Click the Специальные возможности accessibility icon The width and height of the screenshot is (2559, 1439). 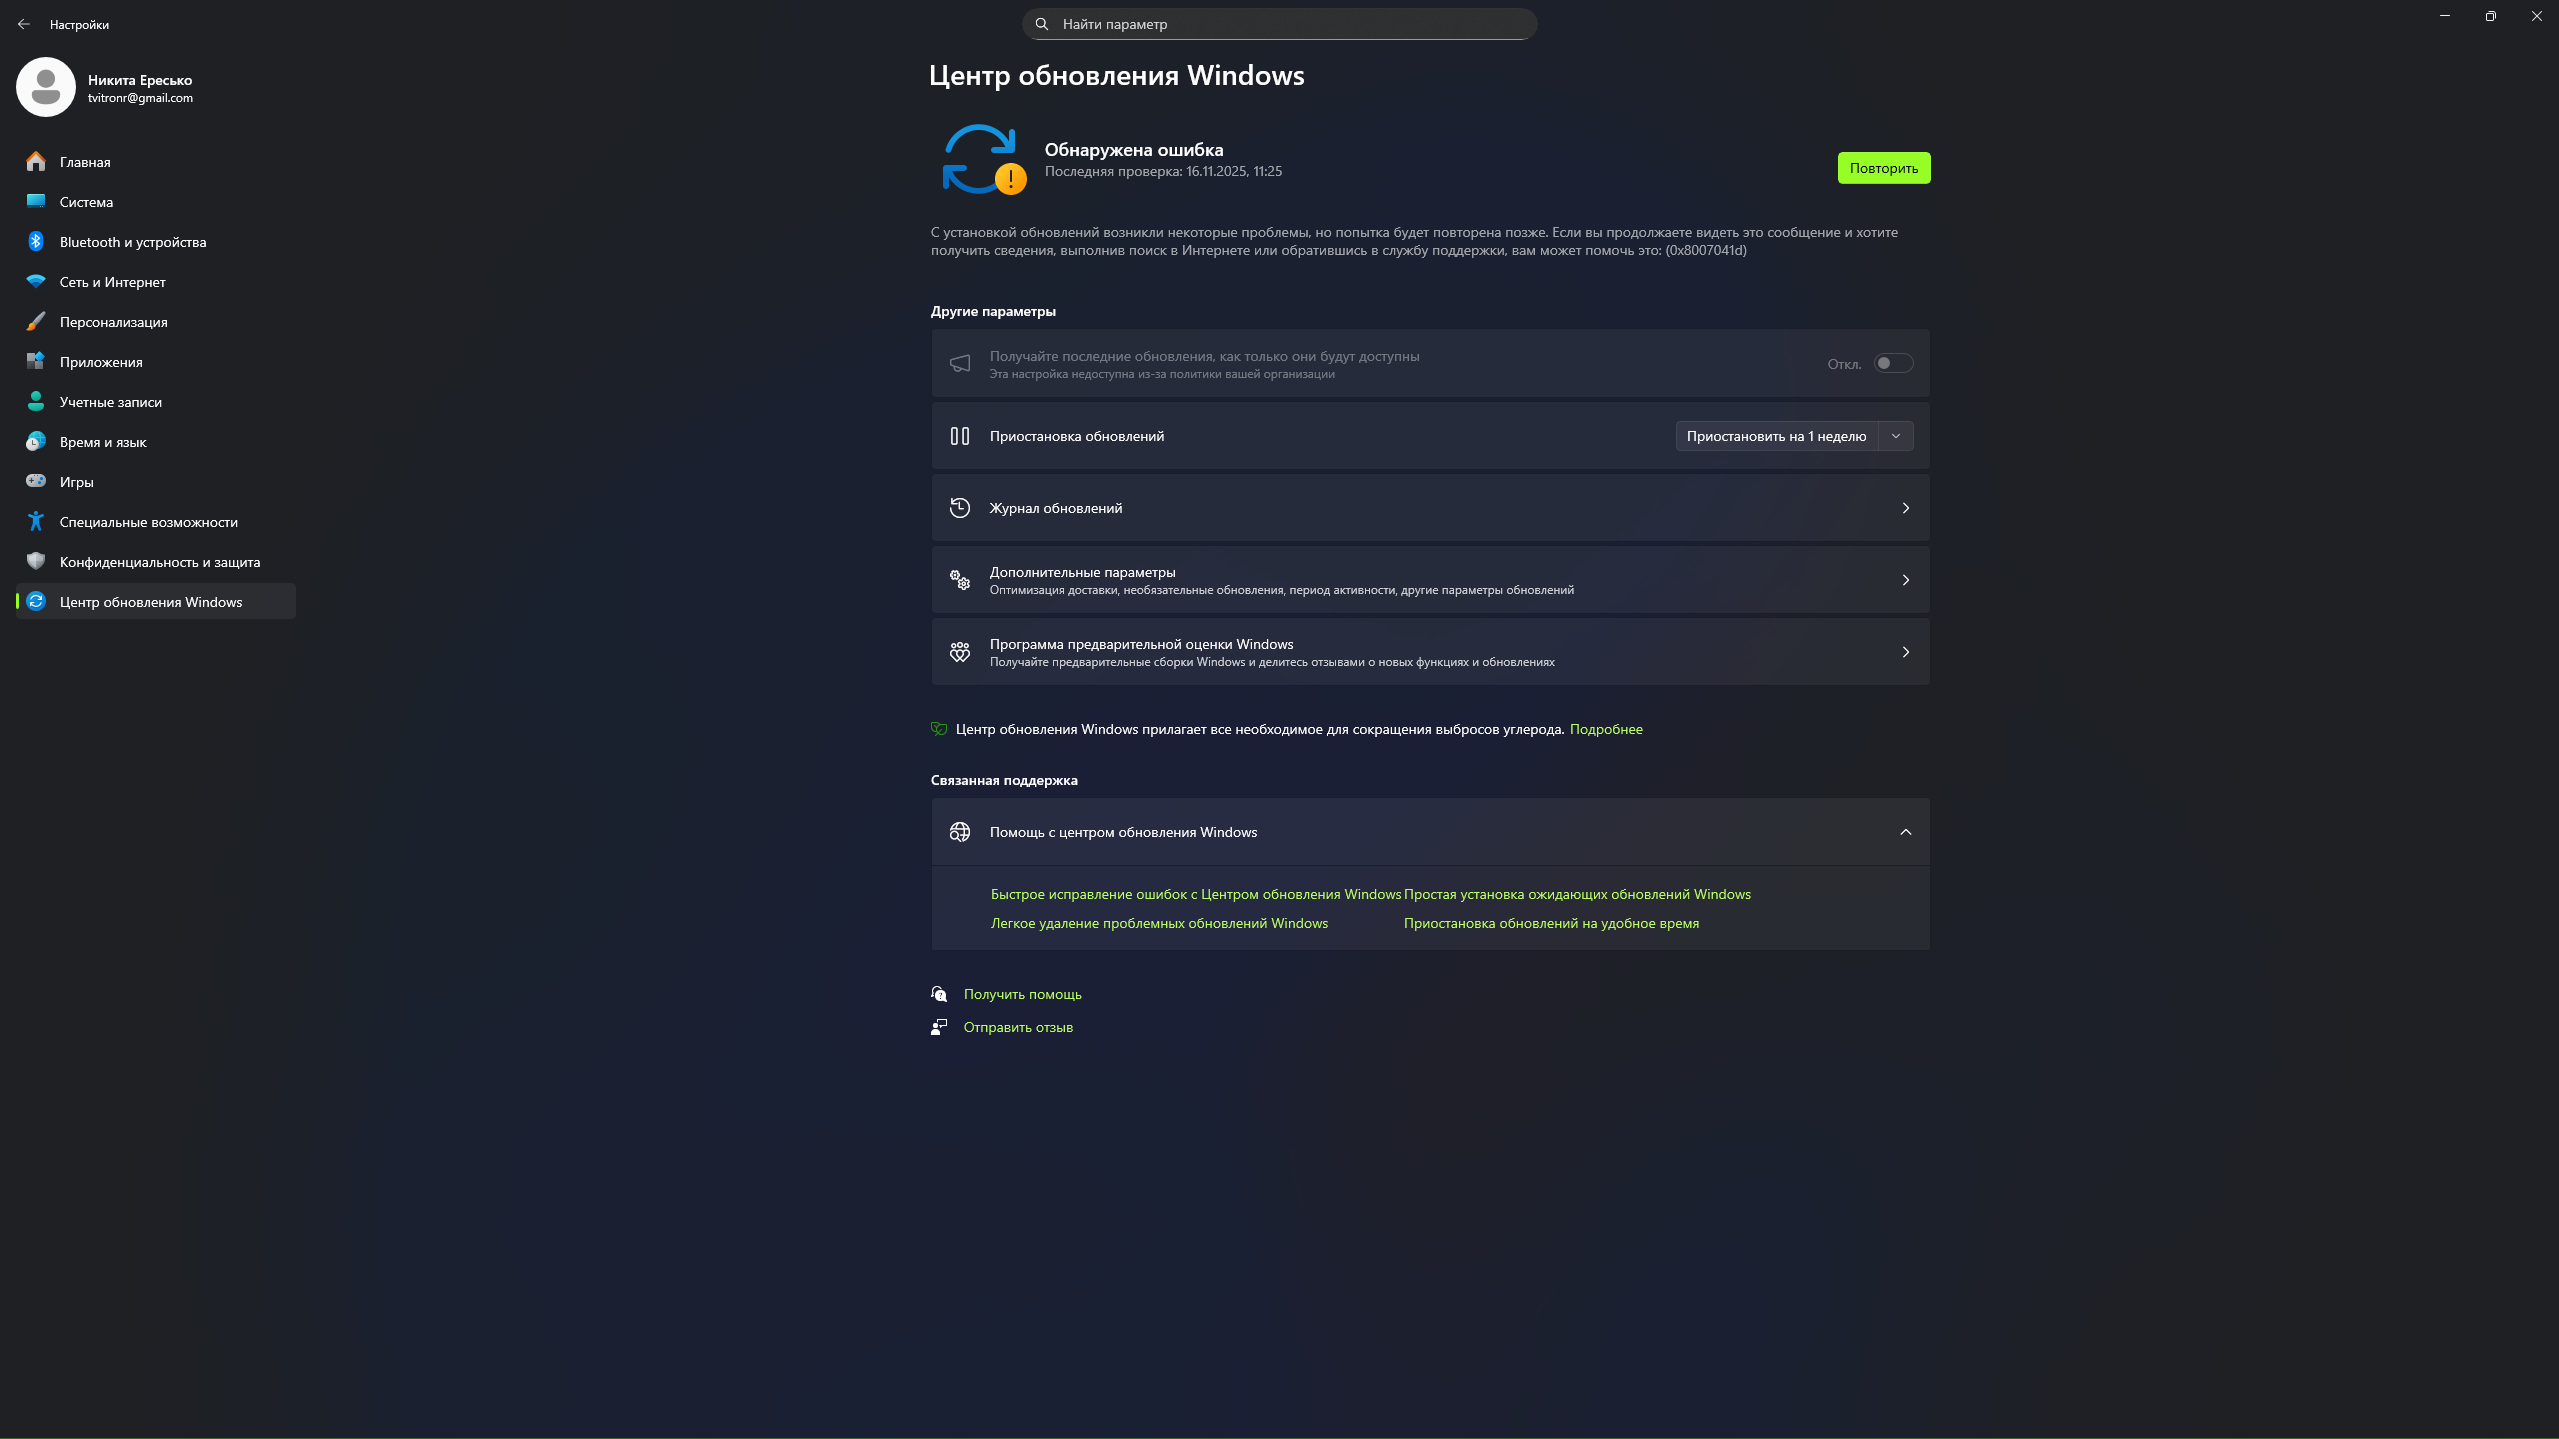36,521
